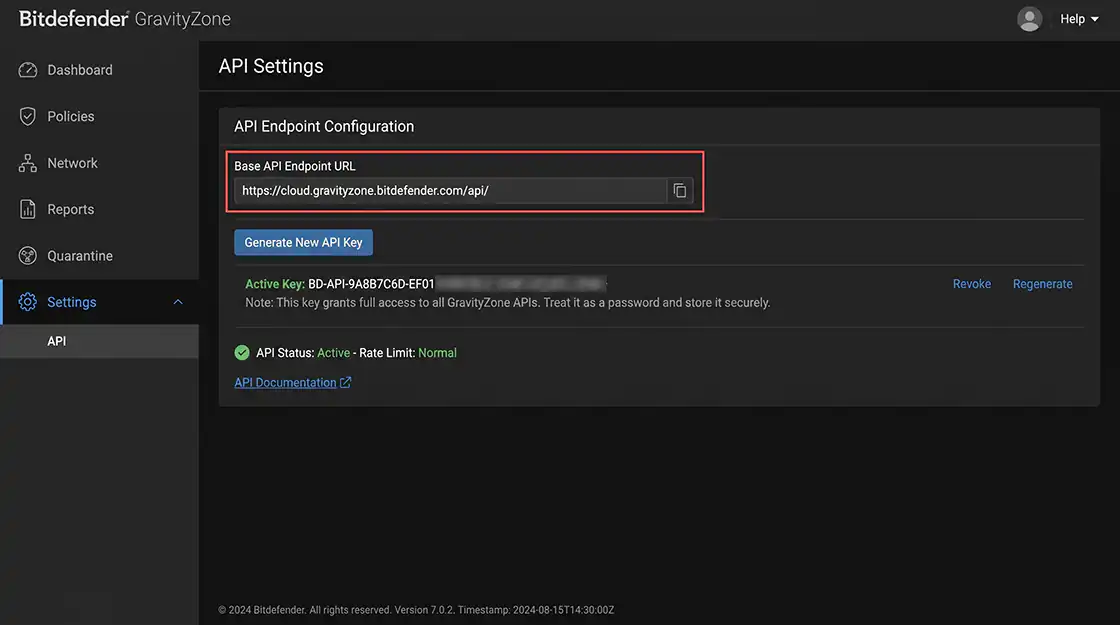Click the API Endpoint Configuration heading
The height and width of the screenshot is (625, 1120).
[x=324, y=126]
